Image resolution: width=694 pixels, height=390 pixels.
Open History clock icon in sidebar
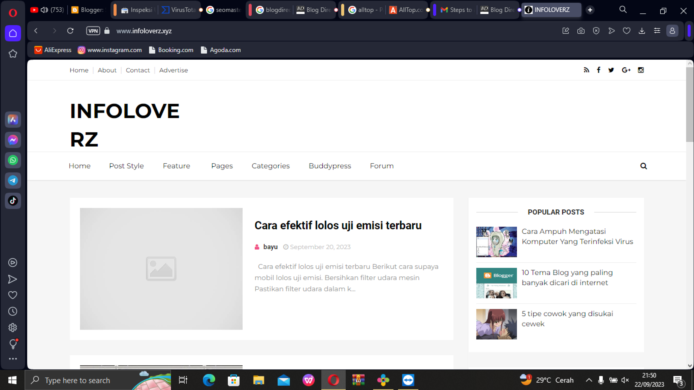pos(13,312)
